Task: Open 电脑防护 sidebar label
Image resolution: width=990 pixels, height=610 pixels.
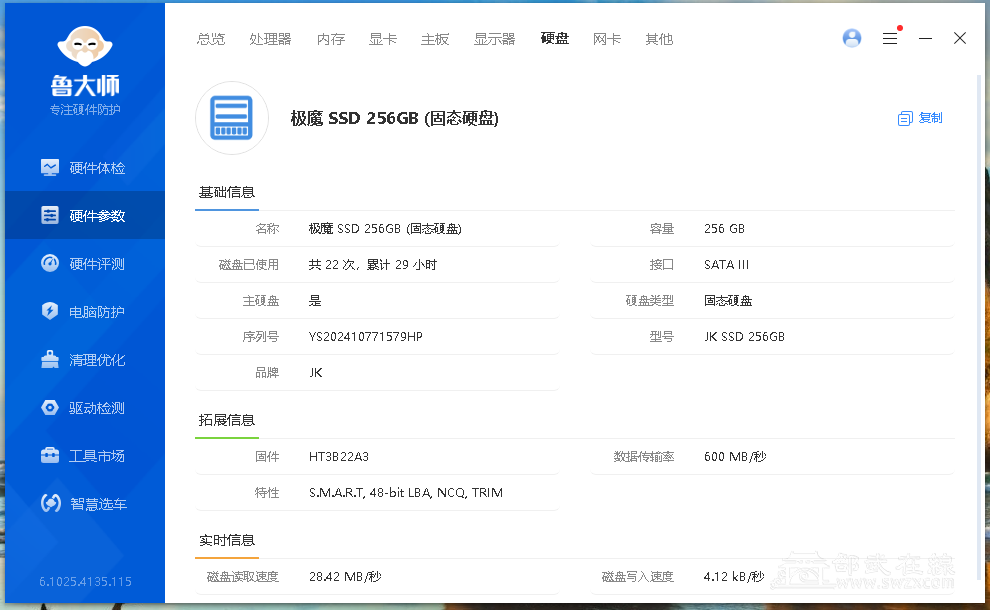Action: click(97, 312)
